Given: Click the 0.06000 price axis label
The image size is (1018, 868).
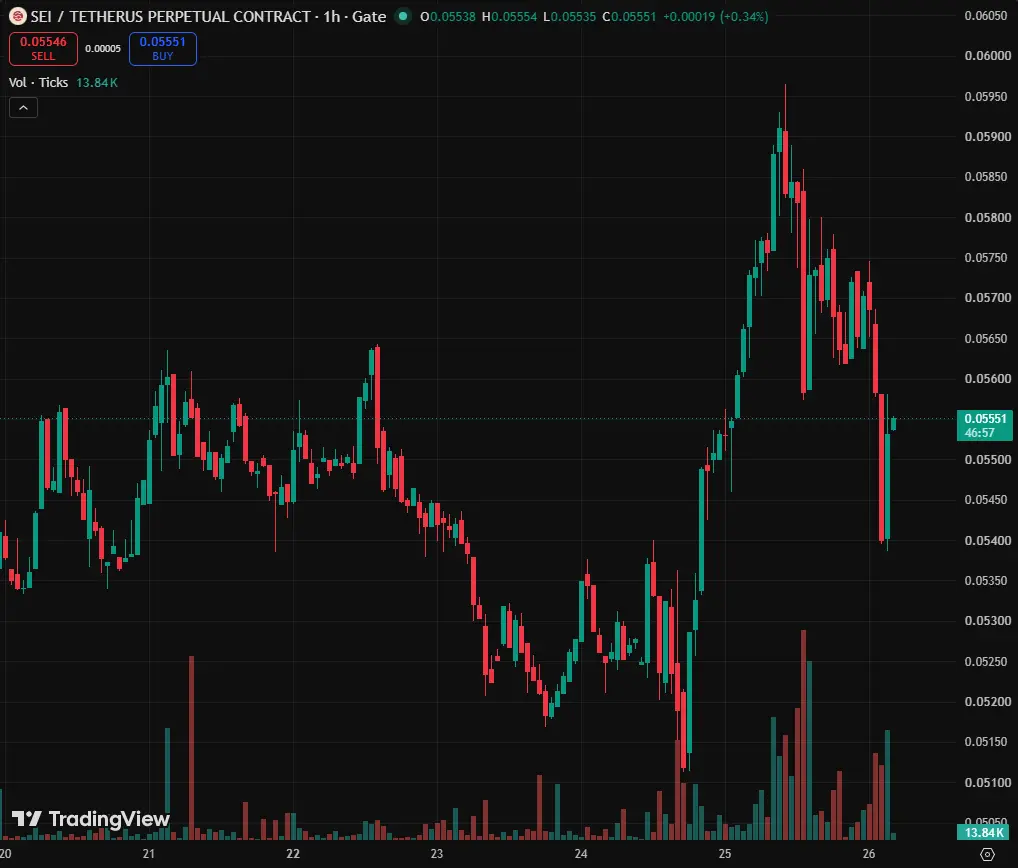Looking at the screenshot, I should 987,56.
